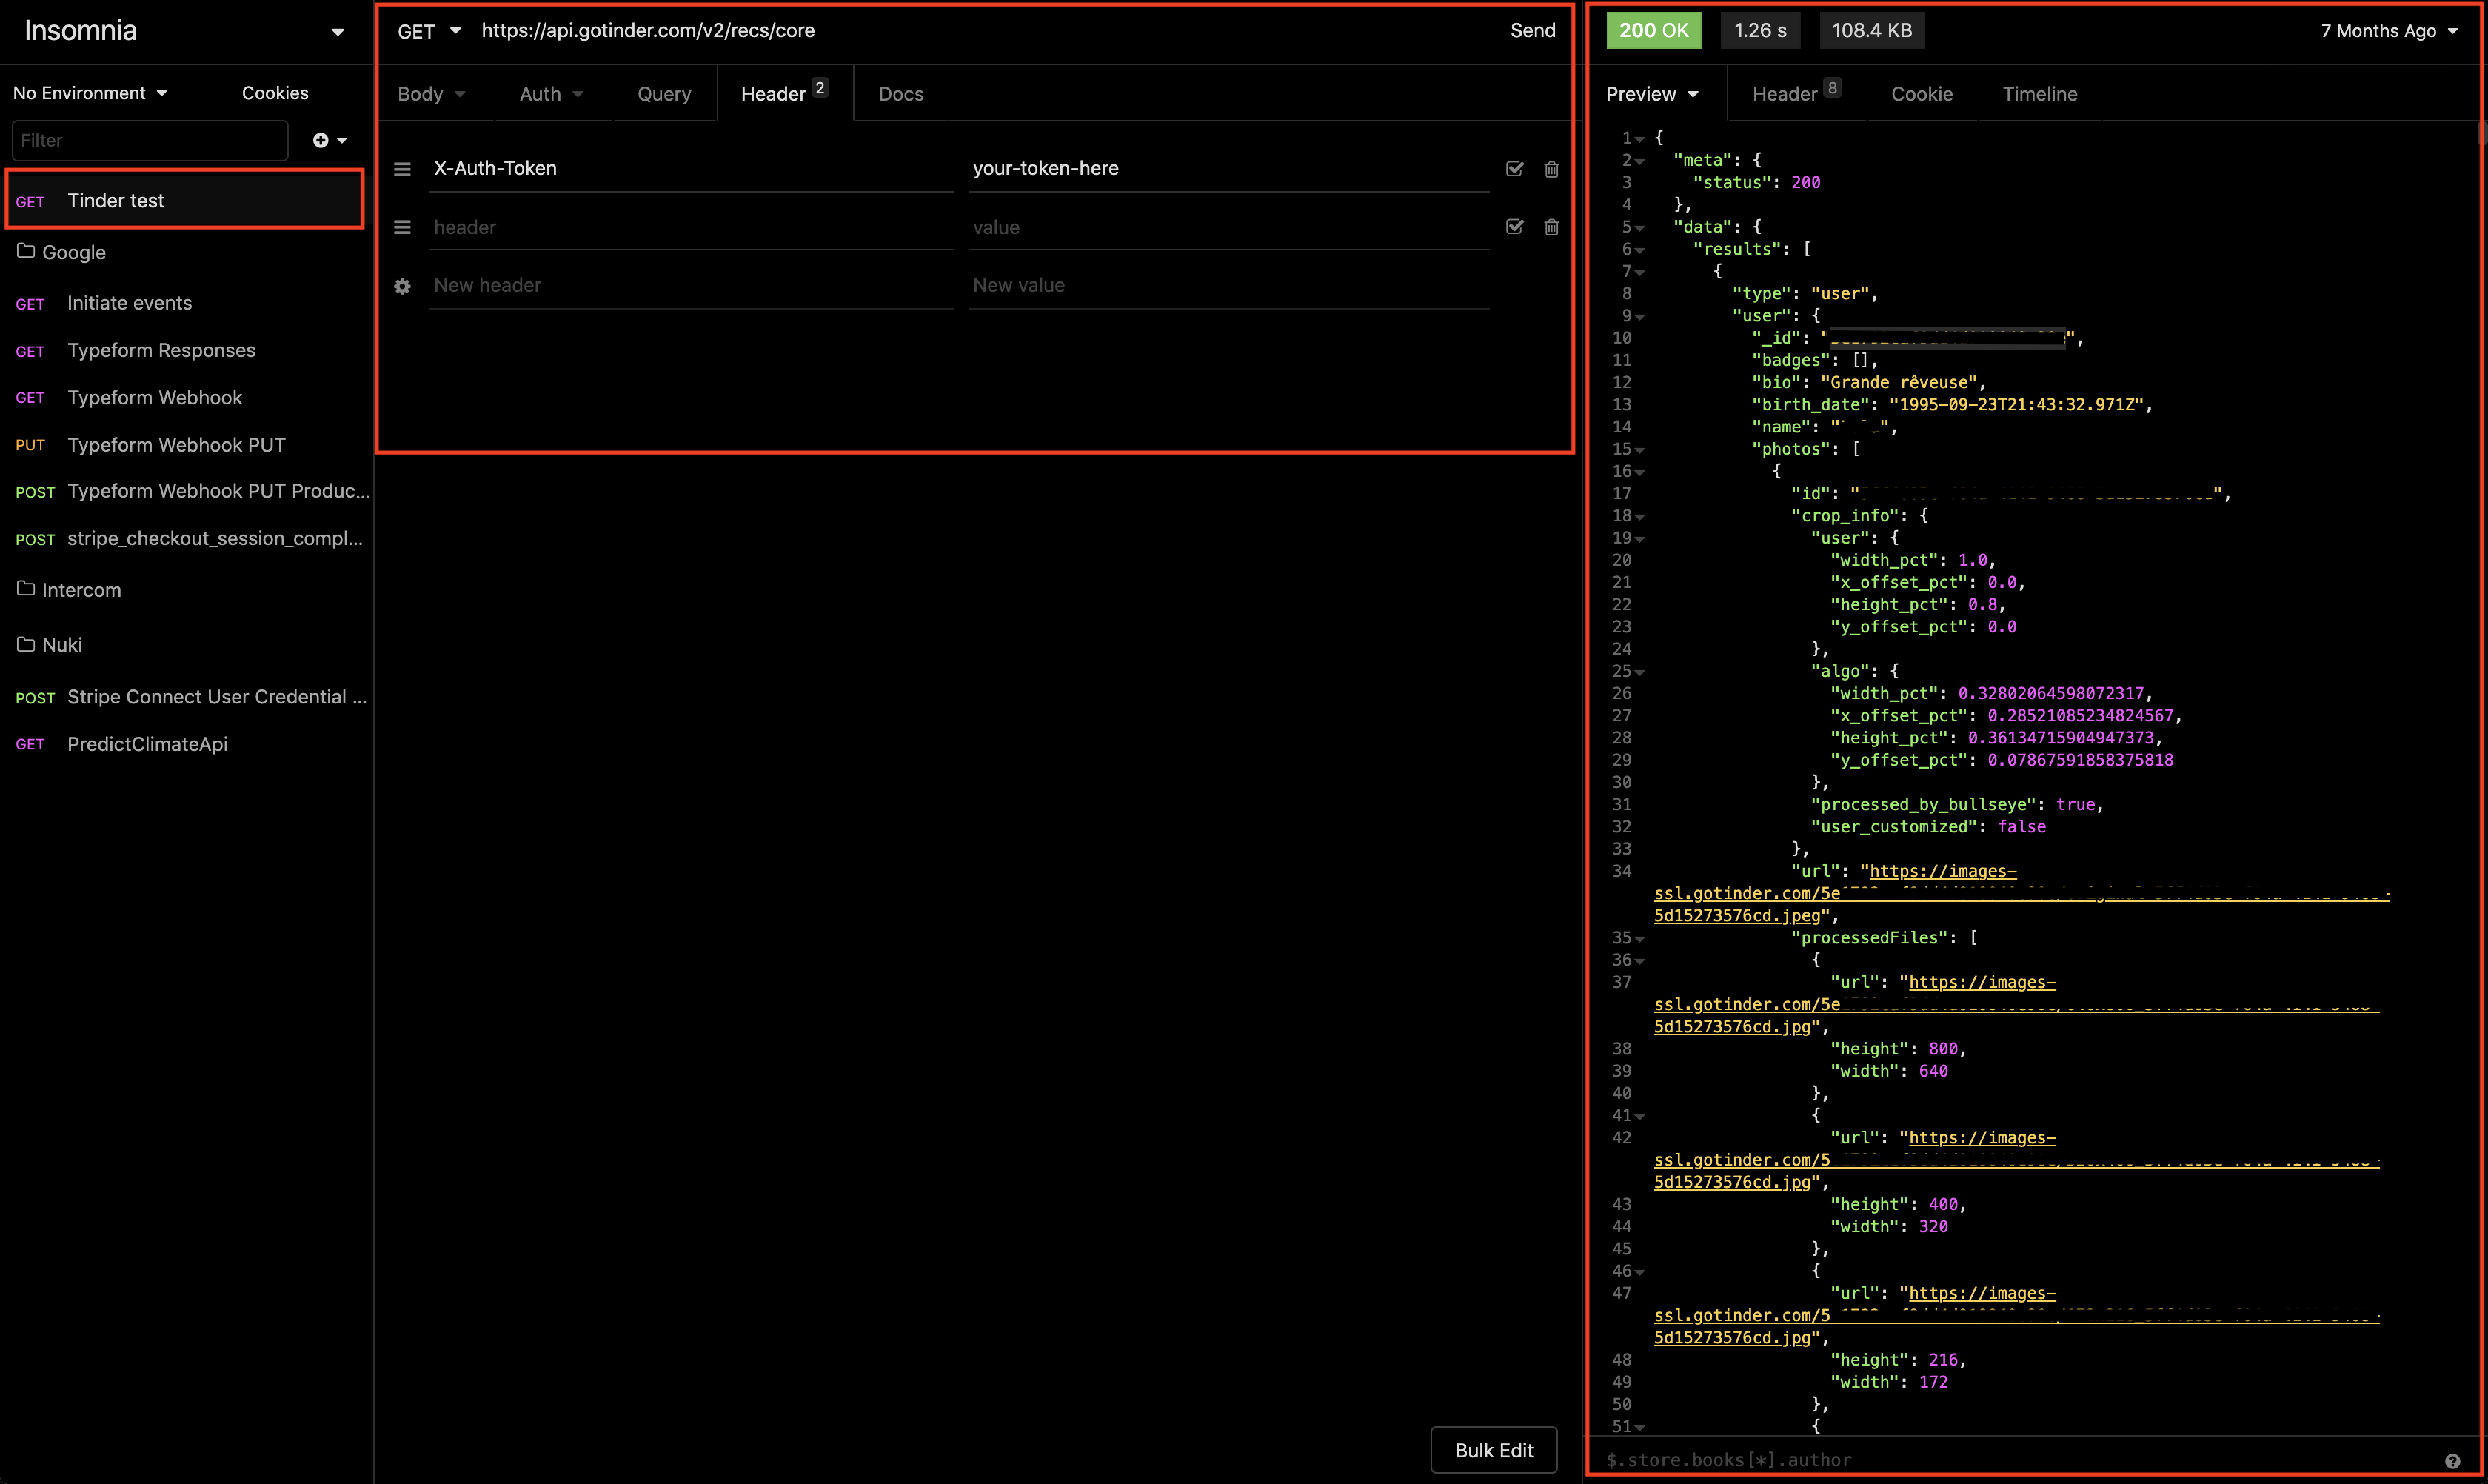Delete the X-Auth-Token header with trash icon

coord(1551,169)
